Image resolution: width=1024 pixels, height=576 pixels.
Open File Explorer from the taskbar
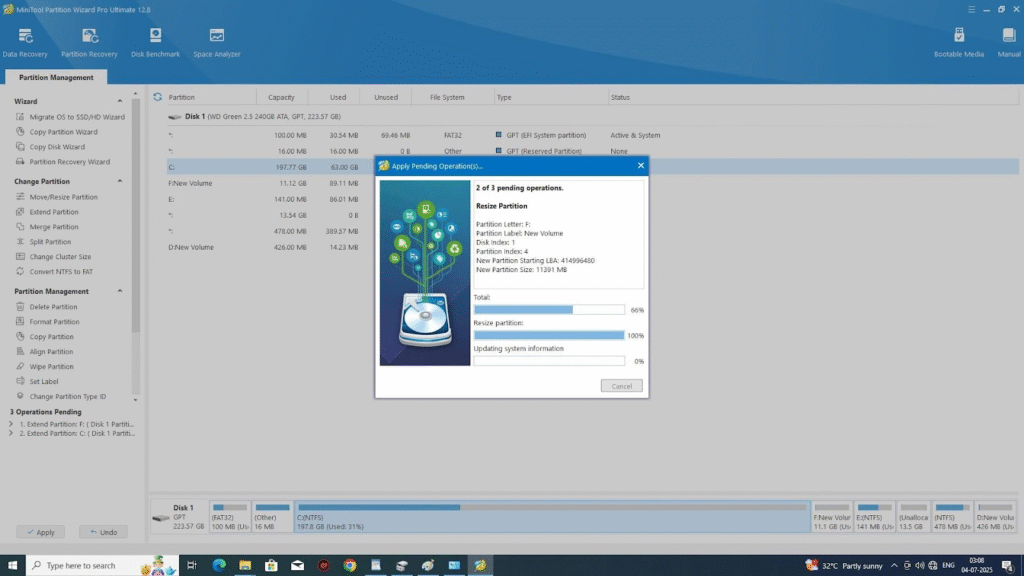point(245,566)
